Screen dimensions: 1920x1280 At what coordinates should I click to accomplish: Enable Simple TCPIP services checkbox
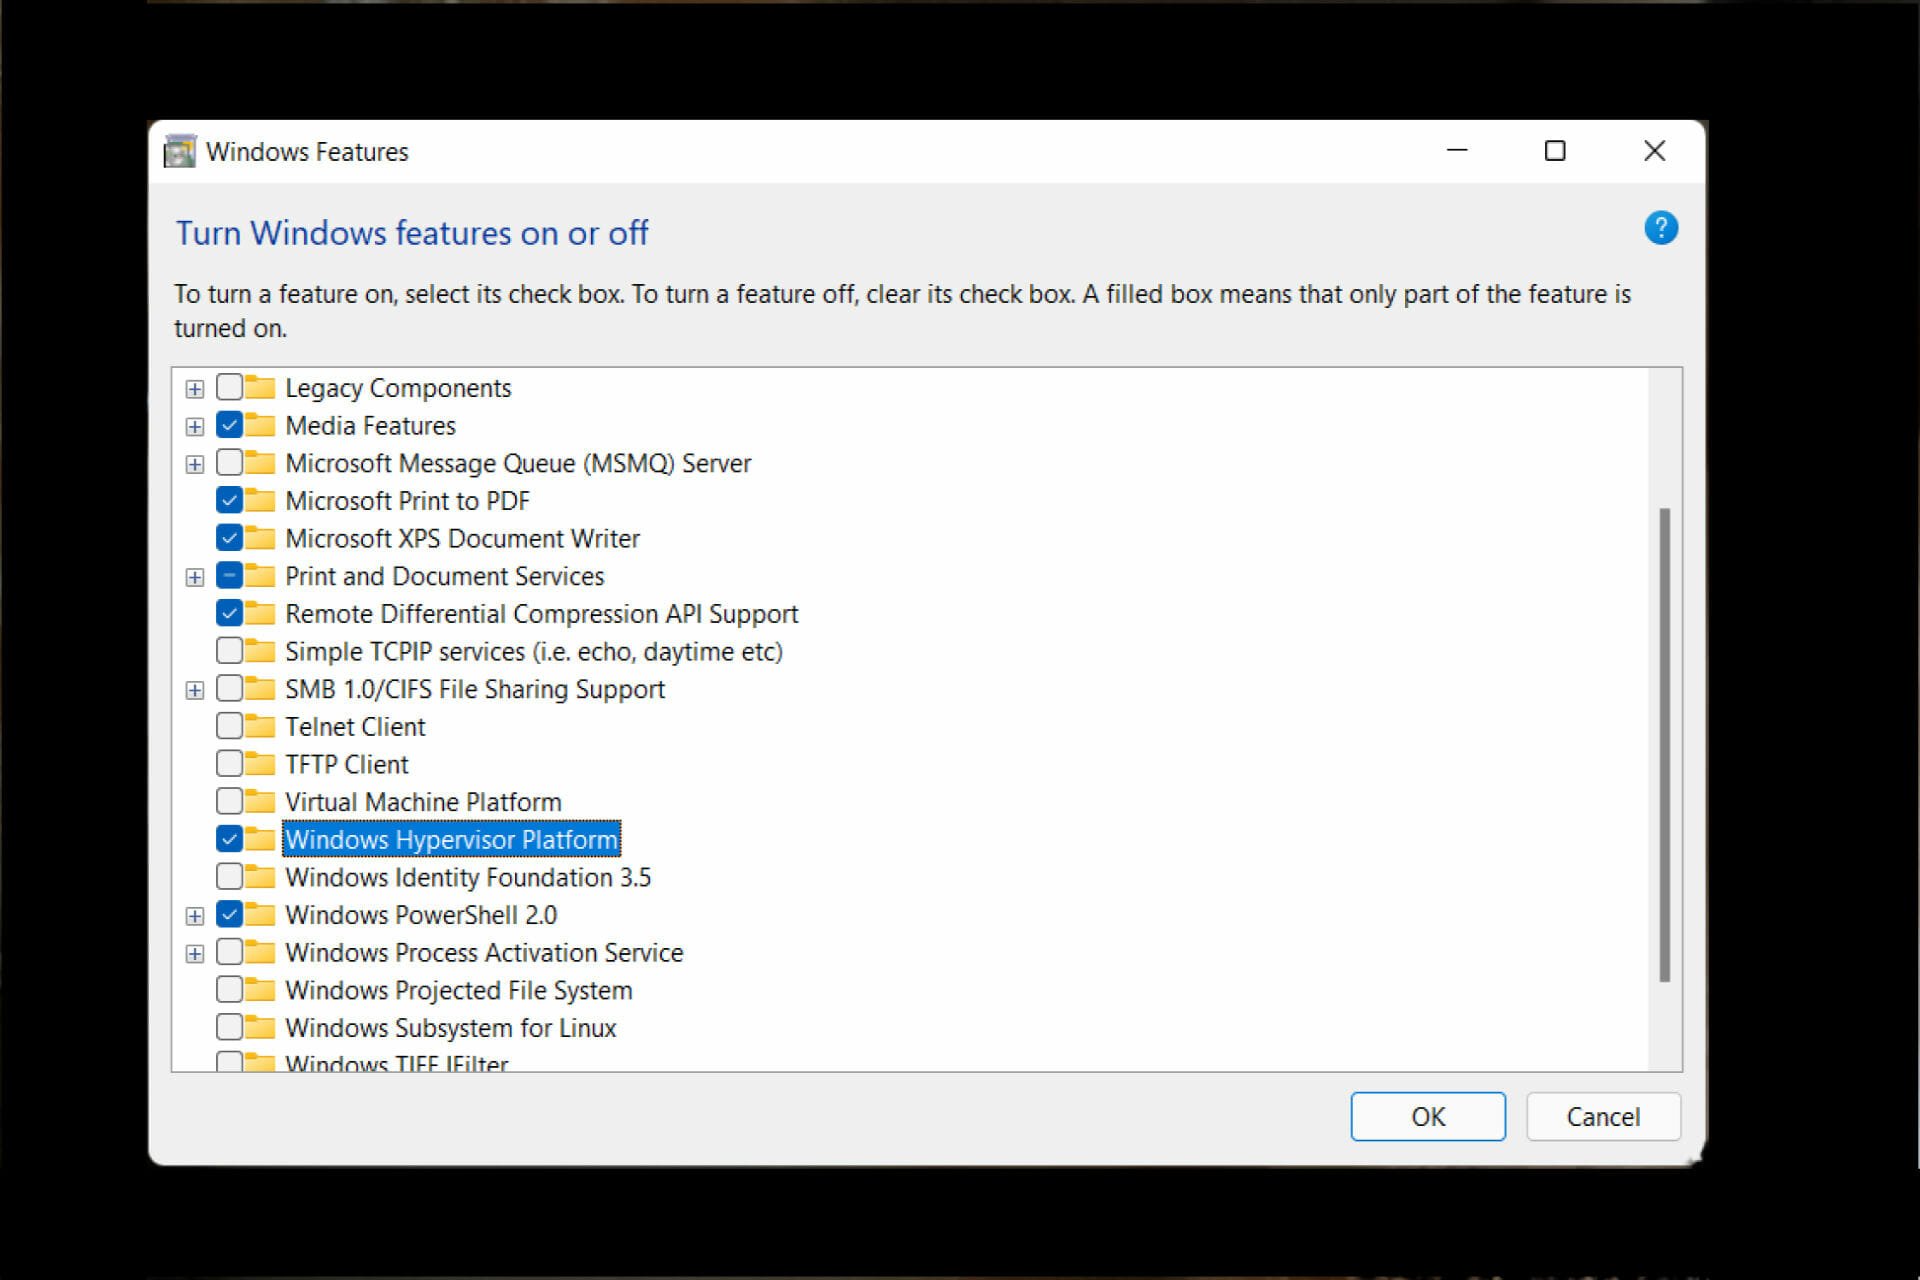(x=229, y=651)
